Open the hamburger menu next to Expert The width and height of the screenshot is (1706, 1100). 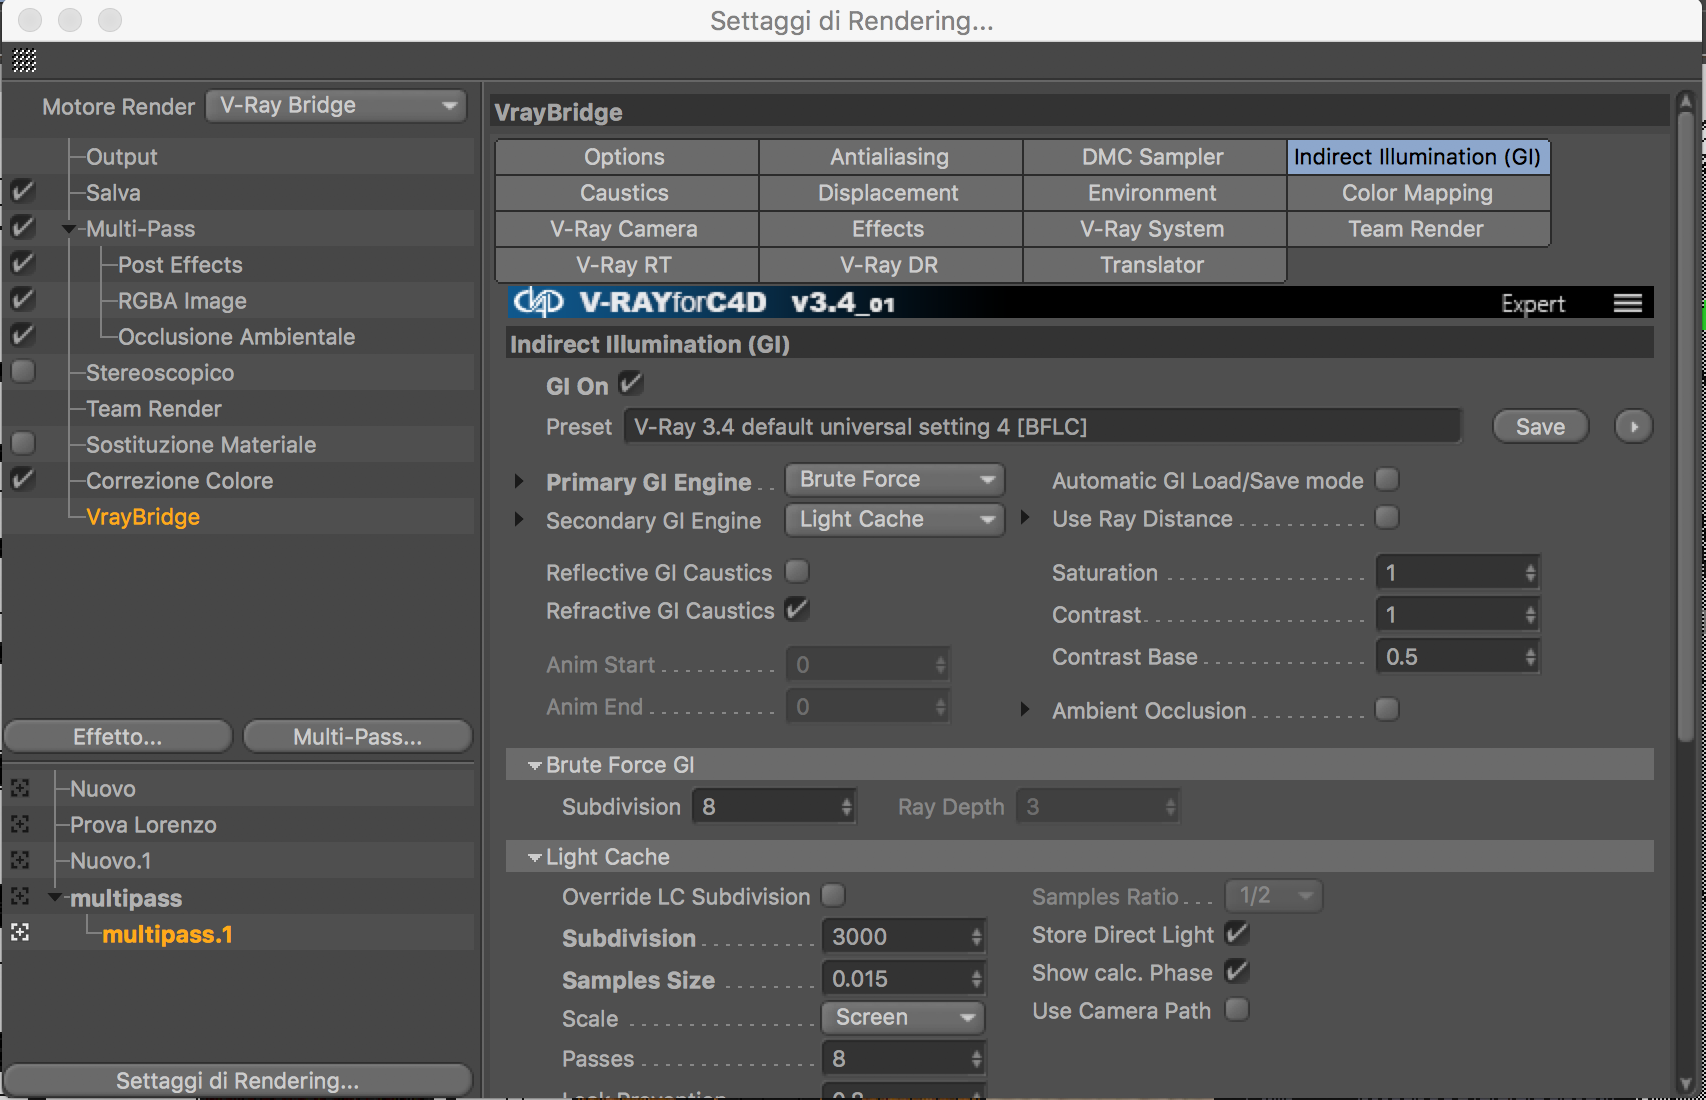pos(1628,303)
